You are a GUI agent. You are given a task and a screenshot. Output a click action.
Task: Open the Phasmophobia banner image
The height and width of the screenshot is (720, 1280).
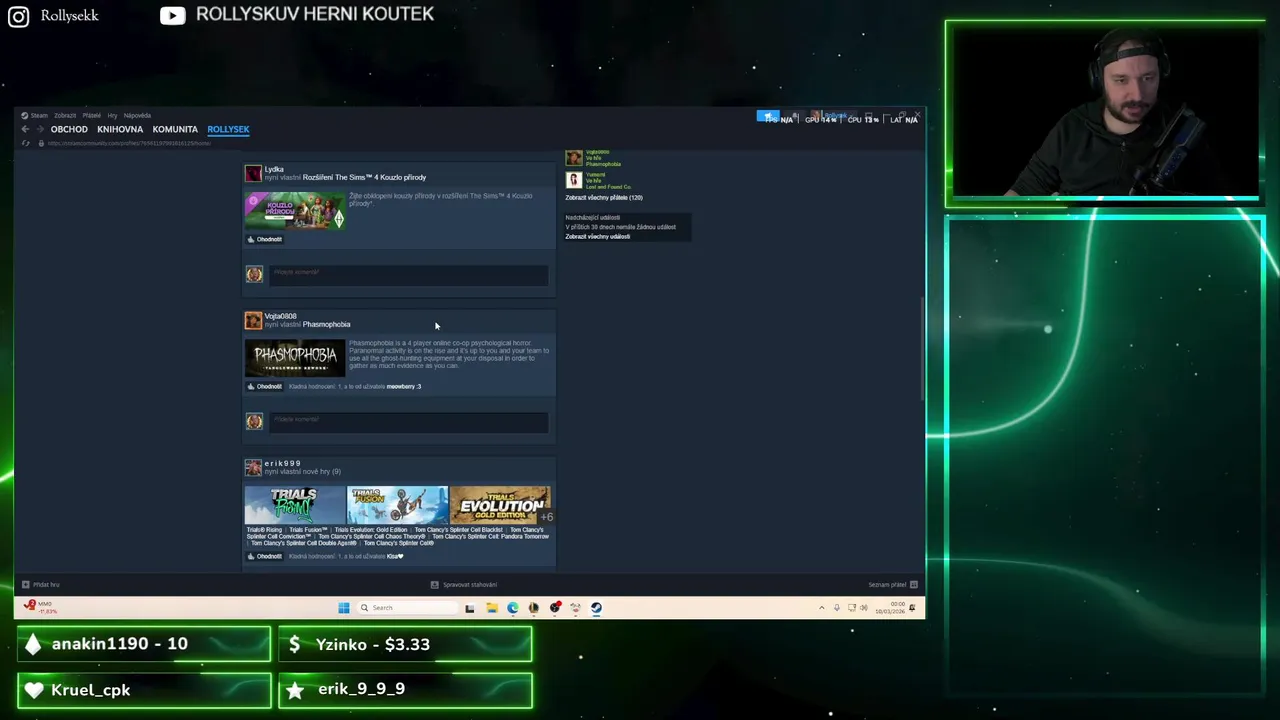295,357
